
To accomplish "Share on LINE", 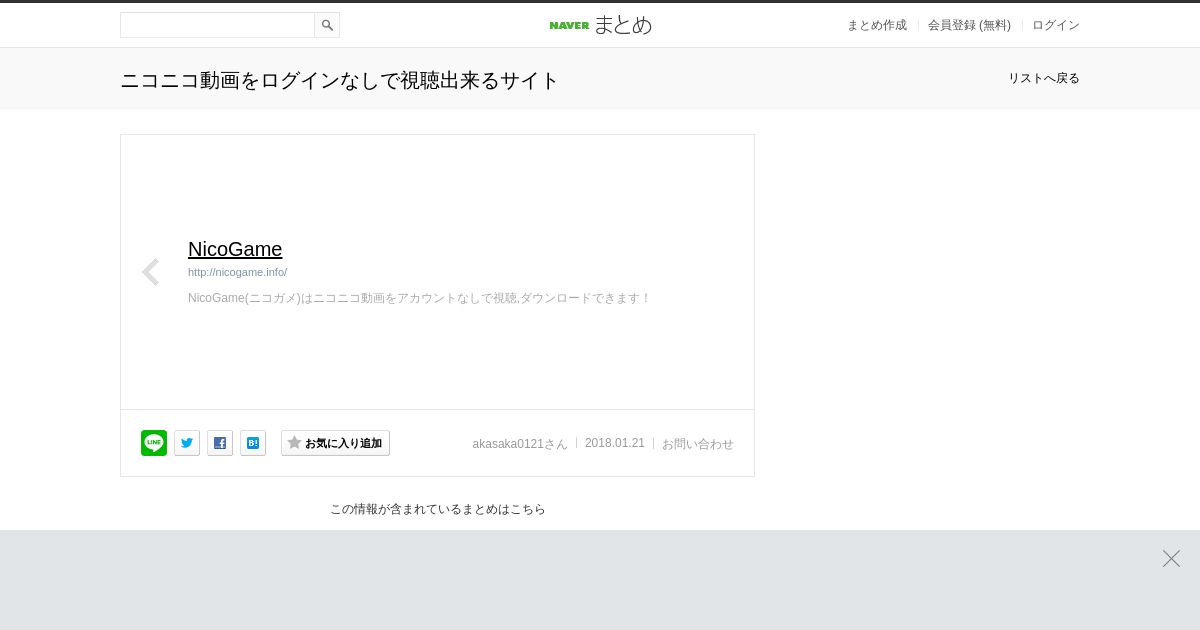I will pyautogui.click(x=154, y=443).
